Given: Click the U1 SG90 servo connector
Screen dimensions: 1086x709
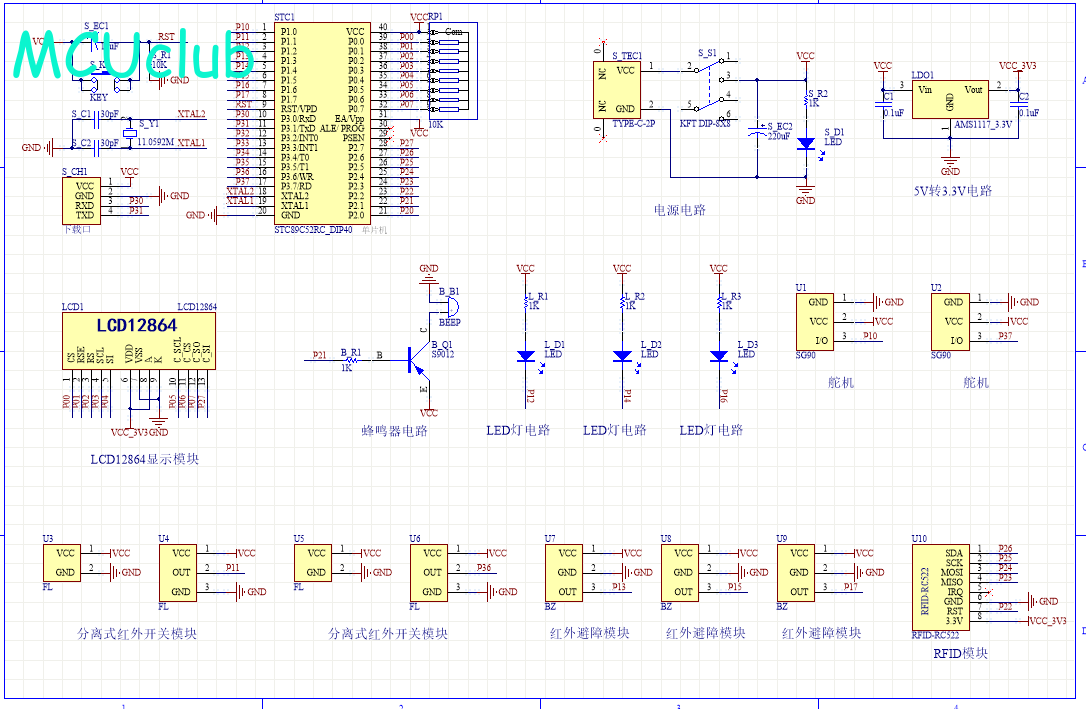Looking at the screenshot, I should pyautogui.click(x=818, y=320).
